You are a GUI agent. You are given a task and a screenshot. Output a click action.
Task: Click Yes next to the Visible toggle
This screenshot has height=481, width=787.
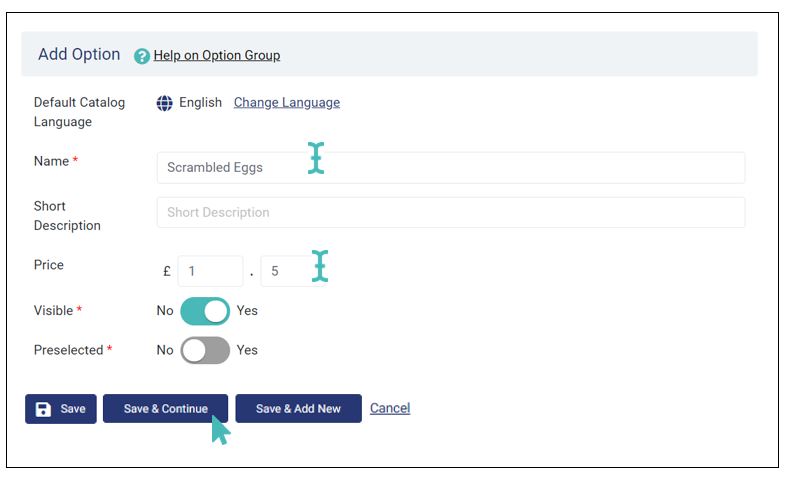[x=247, y=311]
